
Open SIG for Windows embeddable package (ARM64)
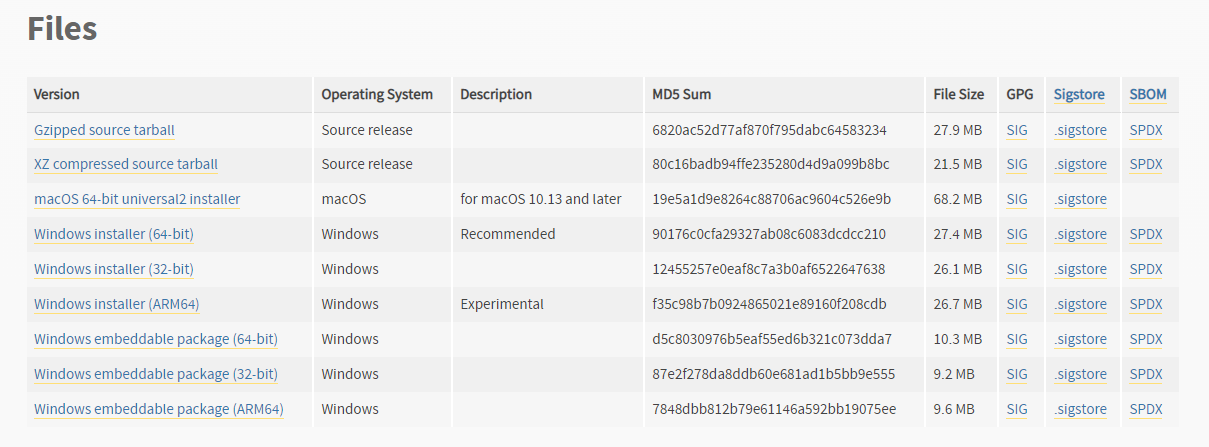(1017, 409)
